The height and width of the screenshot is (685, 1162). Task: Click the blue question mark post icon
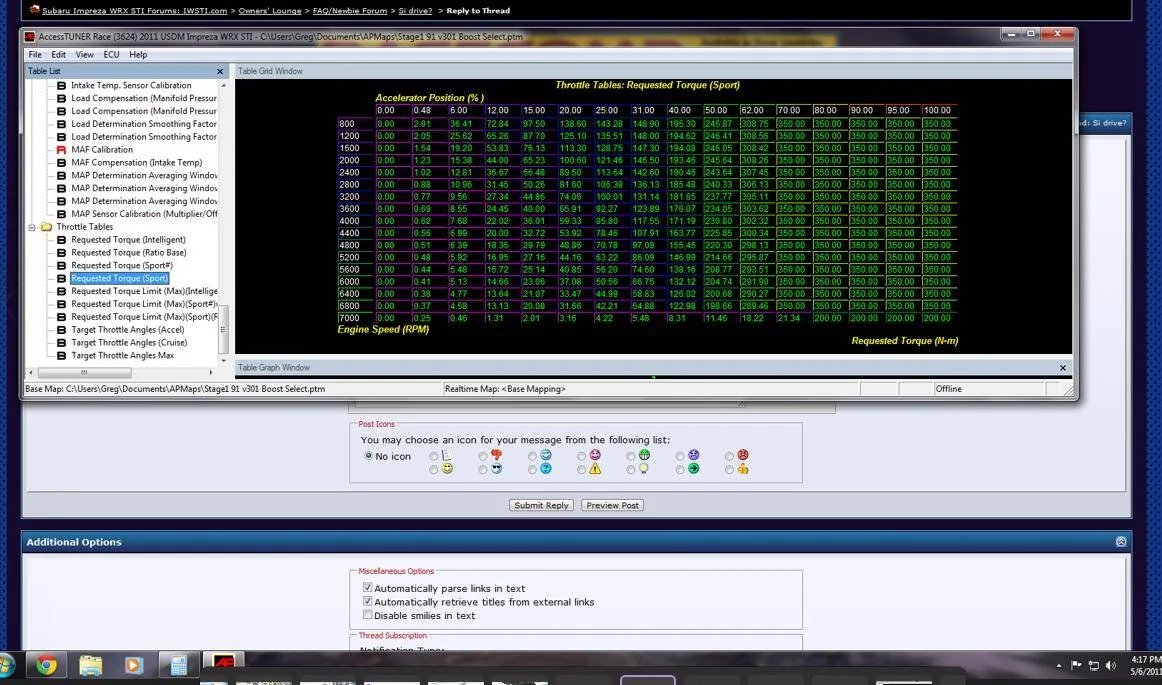pos(545,469)
